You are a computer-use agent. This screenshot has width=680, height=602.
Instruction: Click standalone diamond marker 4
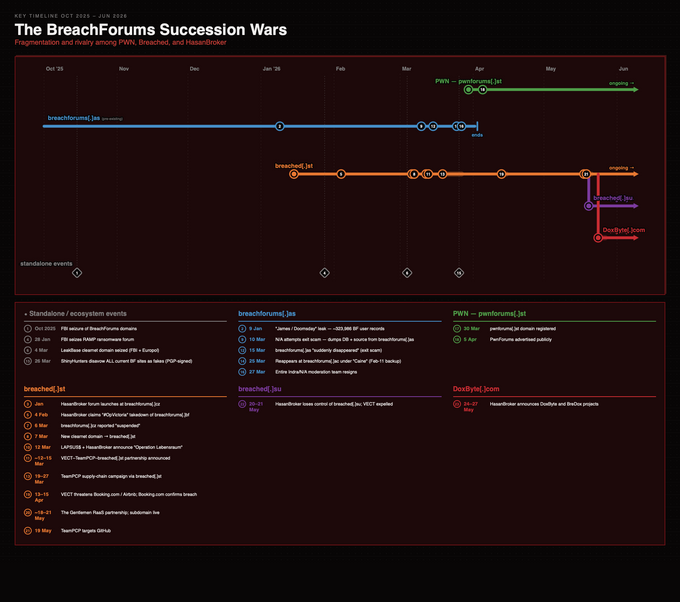pyautogui.click(x=324, y=273)
